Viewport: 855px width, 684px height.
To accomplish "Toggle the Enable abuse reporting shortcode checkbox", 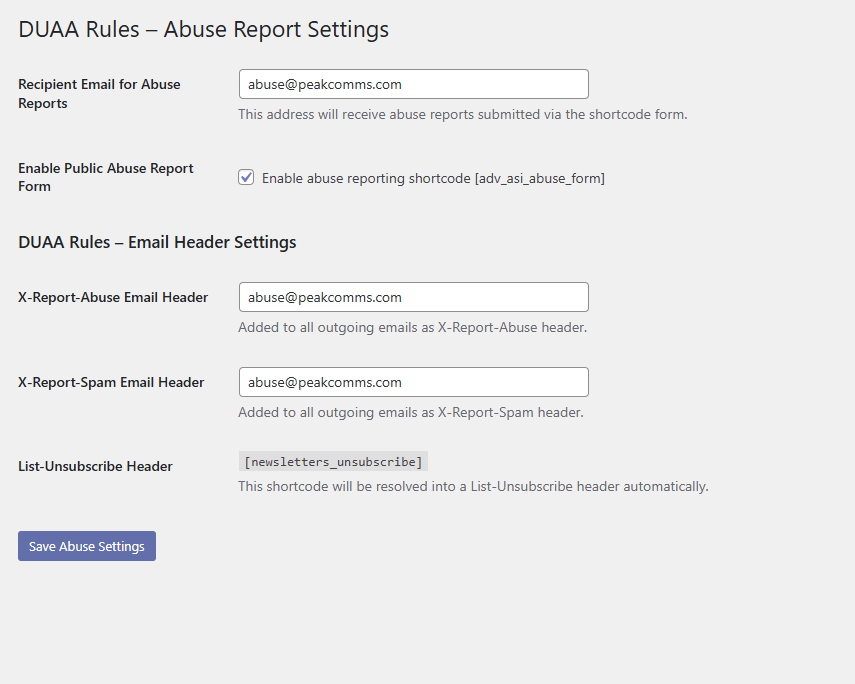I will coord(246,177).
